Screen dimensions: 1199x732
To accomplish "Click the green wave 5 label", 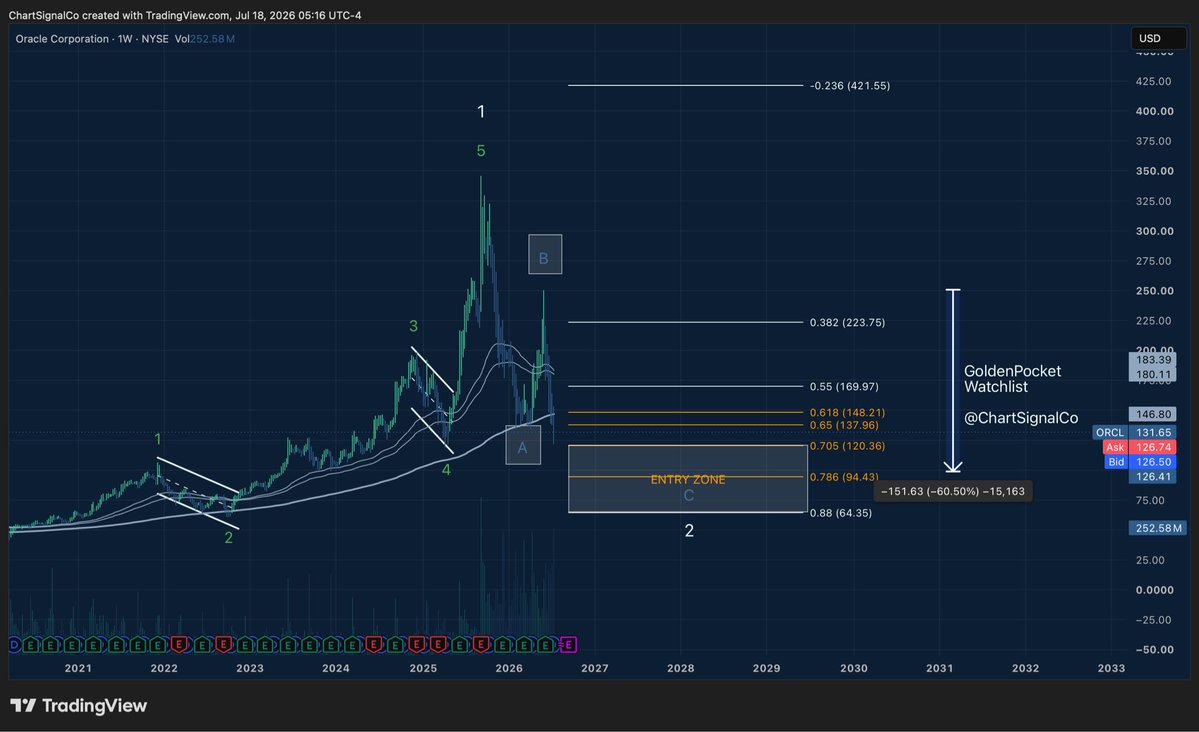I will [x=481, y=151].
